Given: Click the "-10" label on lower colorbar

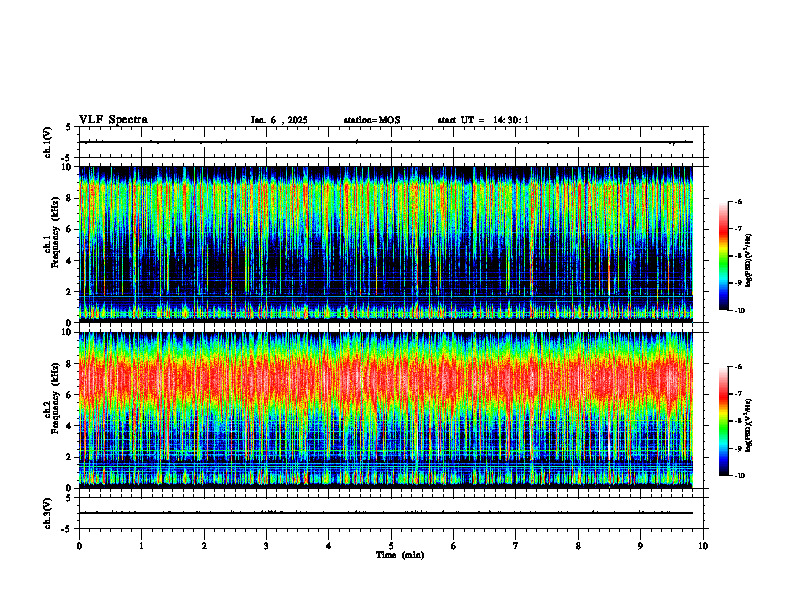Looking at the screenshot, I should pos(739,476).
